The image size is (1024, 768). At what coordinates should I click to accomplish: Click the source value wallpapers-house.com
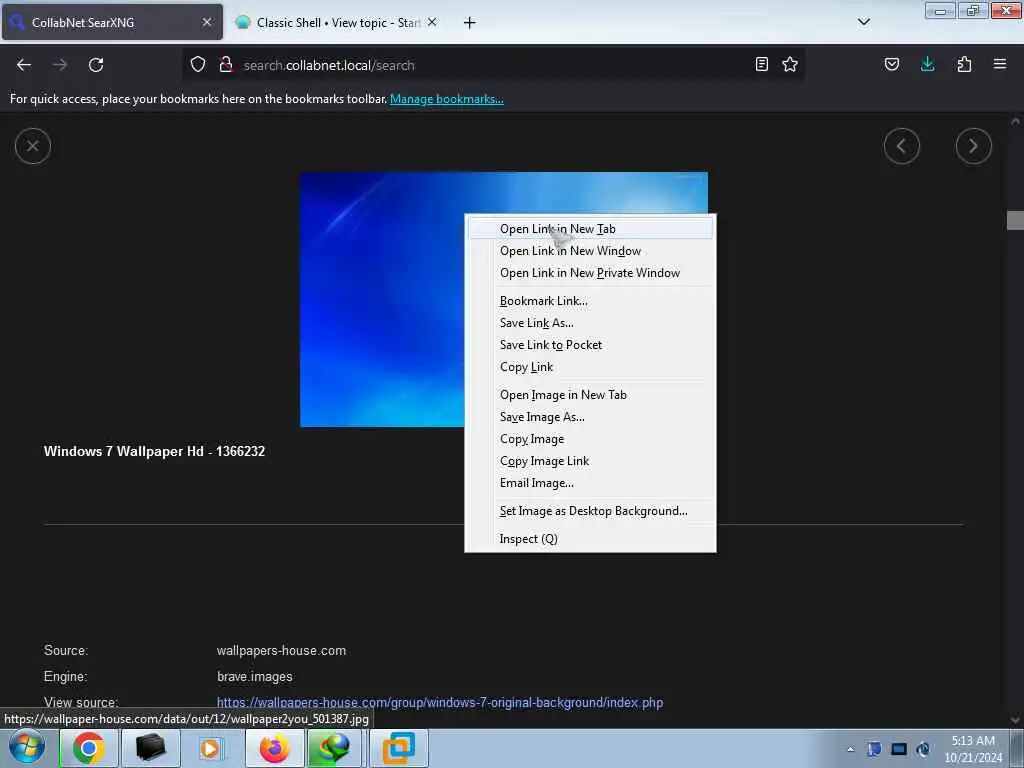[x=281, y=650]
